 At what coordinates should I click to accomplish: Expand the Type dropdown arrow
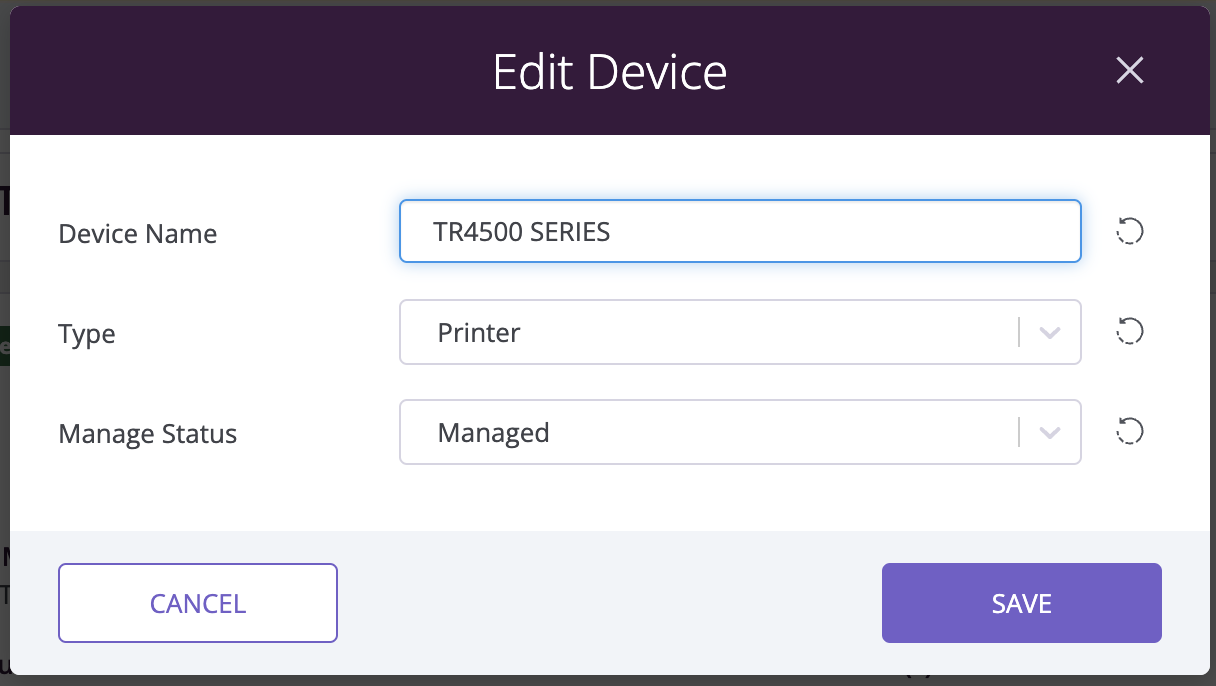click(x=1050, y=333)
